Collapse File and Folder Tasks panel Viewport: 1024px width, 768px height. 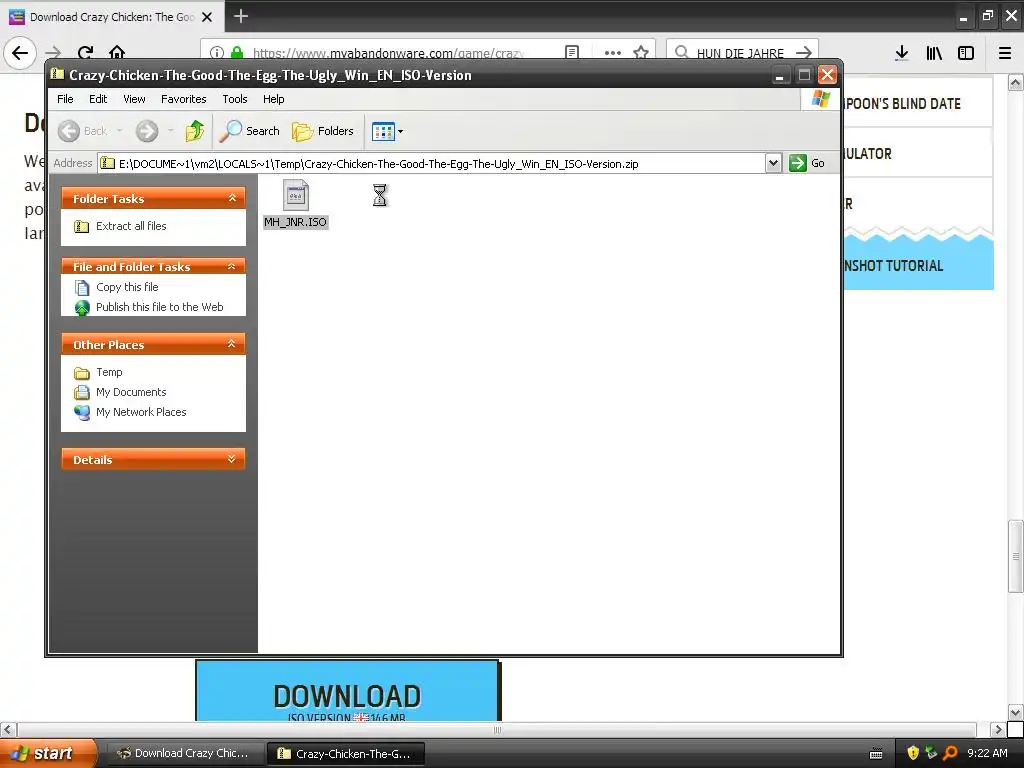231,266
